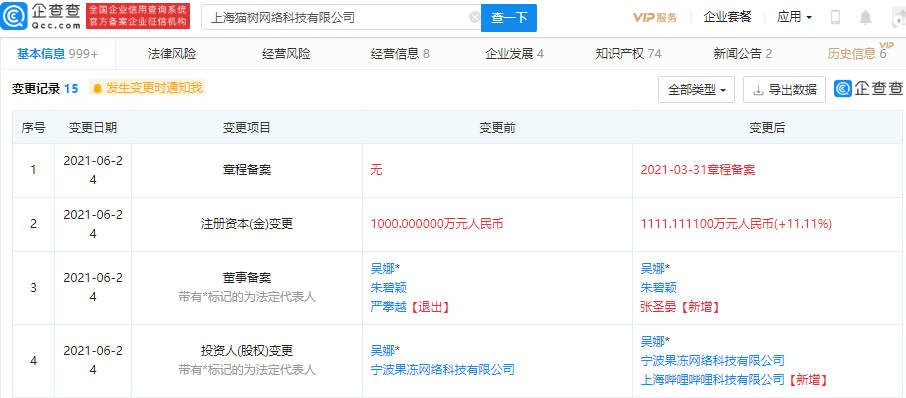Click 严攀越 who exited the board

tap(388, 307)
